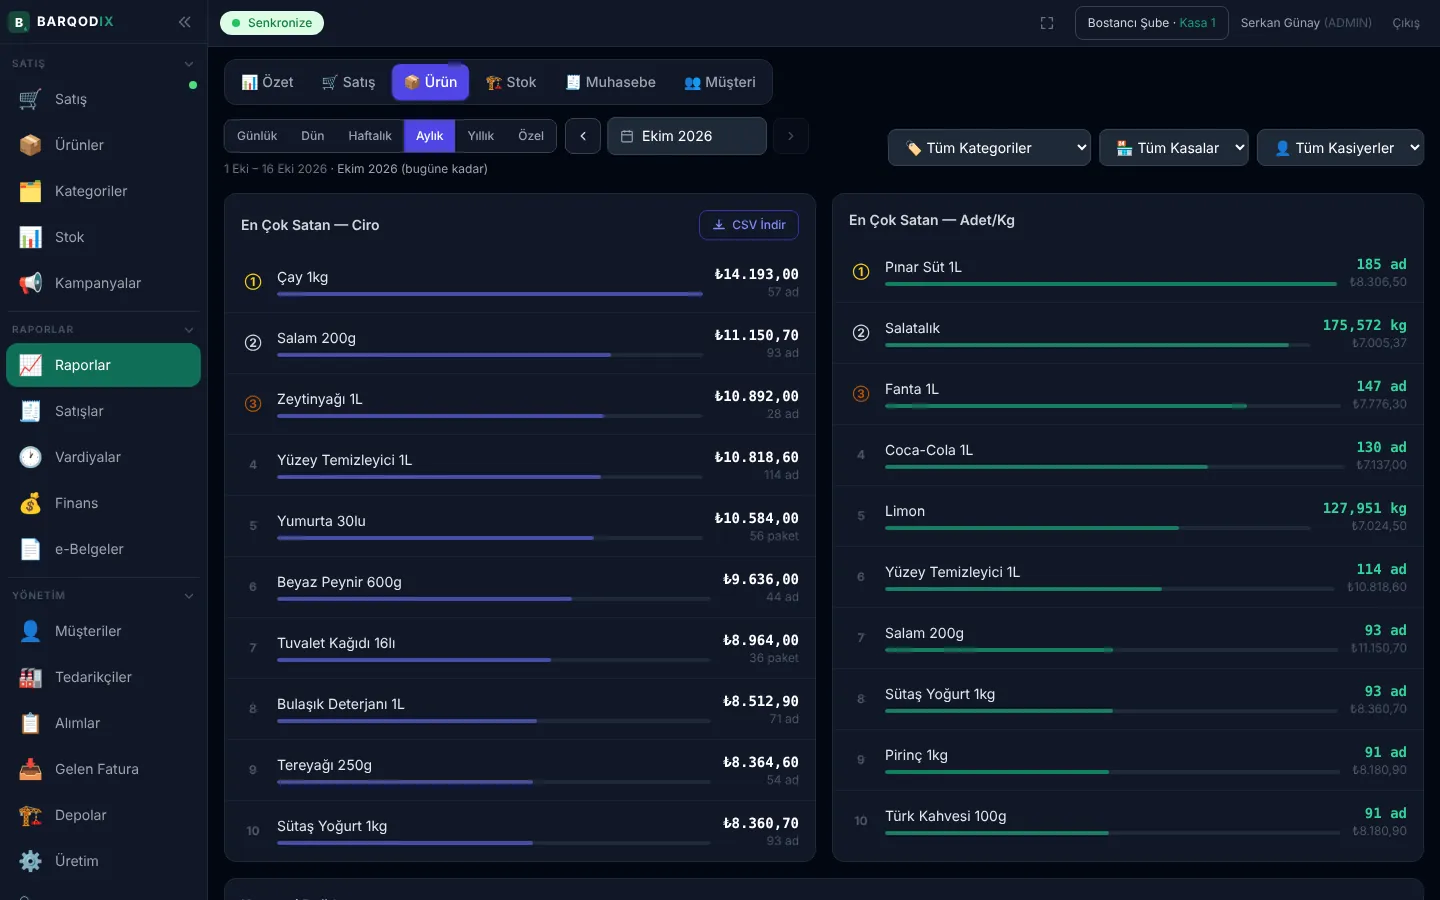
Task: Open Depolar via its crane icon
Action: click(31, 815)
